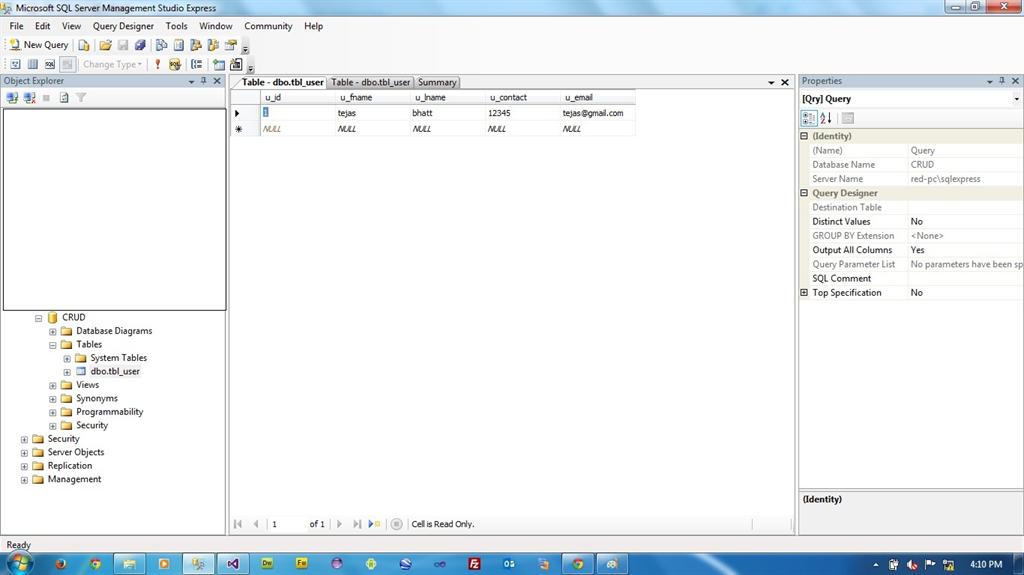Open the active documents list arrow
Viewport: 1024px width, 575px height.
click(x=771, y=82)
